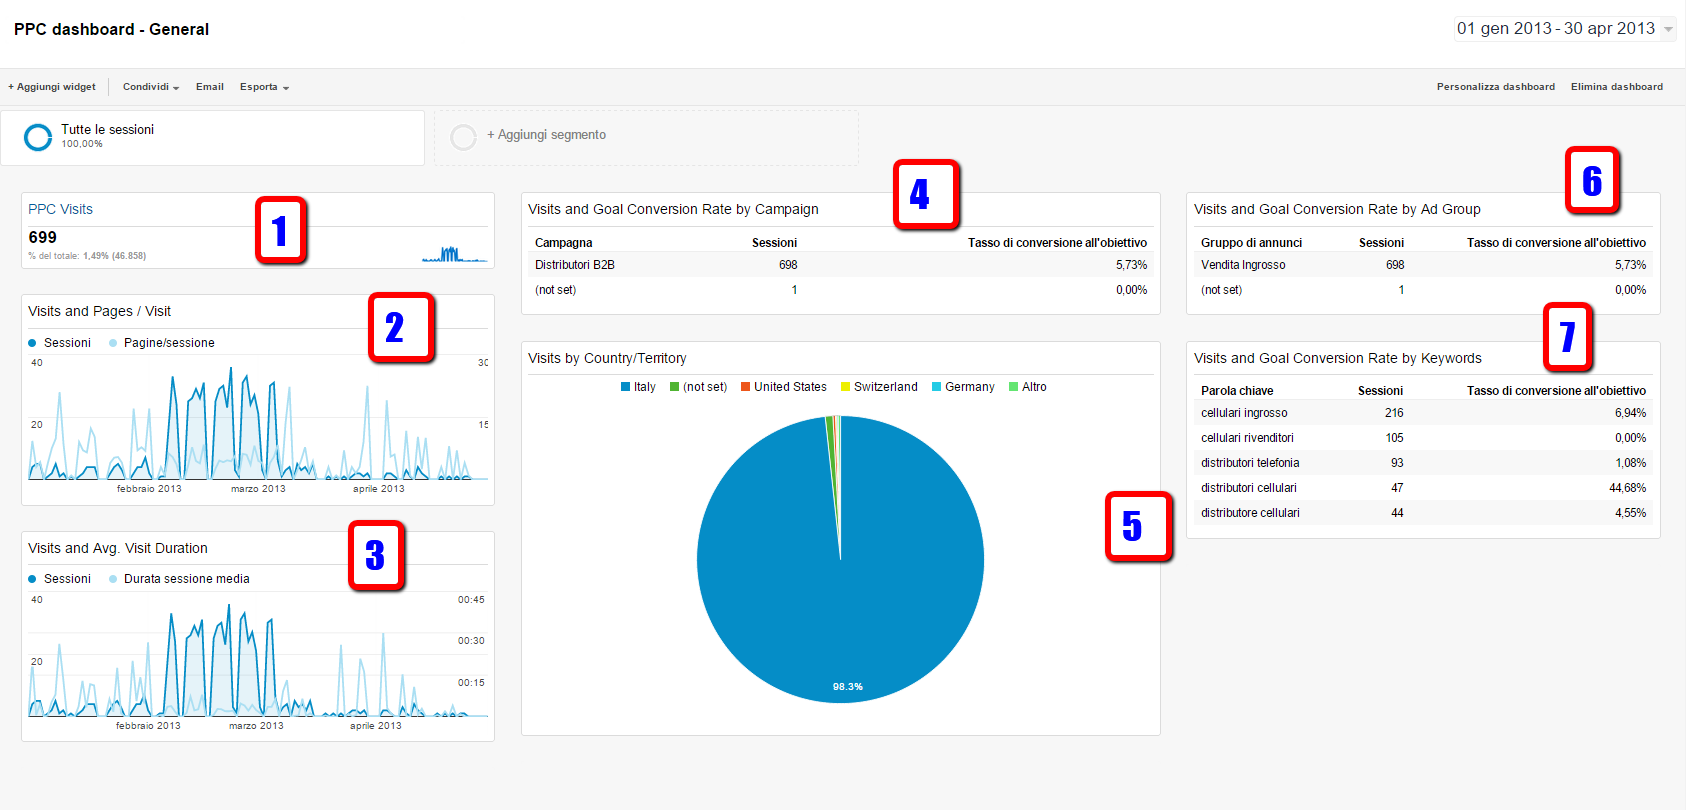Click the empty Aggiungi segmento circle icon
The image size is (1686, 810).
(463, 137)
